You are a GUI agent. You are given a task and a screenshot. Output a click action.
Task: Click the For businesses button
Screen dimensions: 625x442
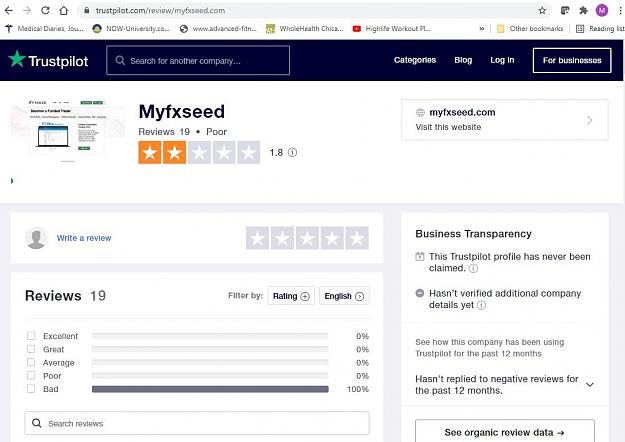(572, 60)
